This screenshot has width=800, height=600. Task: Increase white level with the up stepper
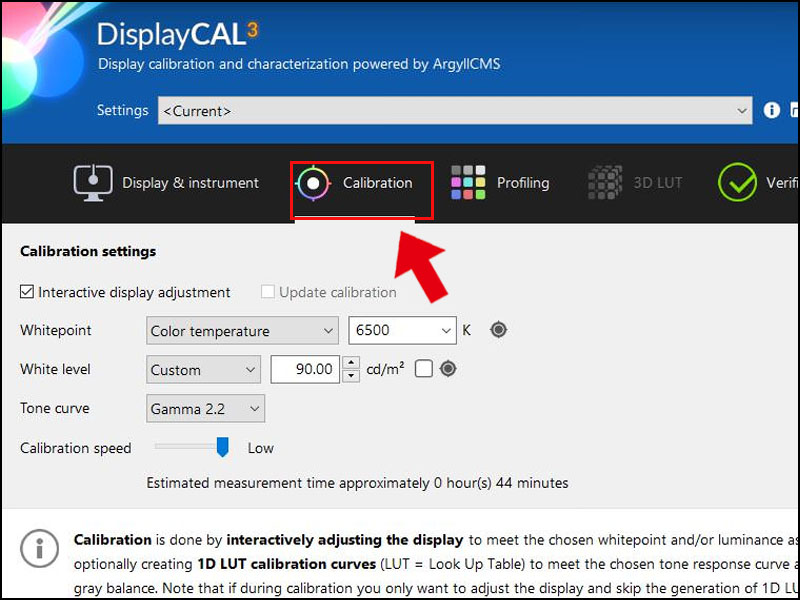351,363
